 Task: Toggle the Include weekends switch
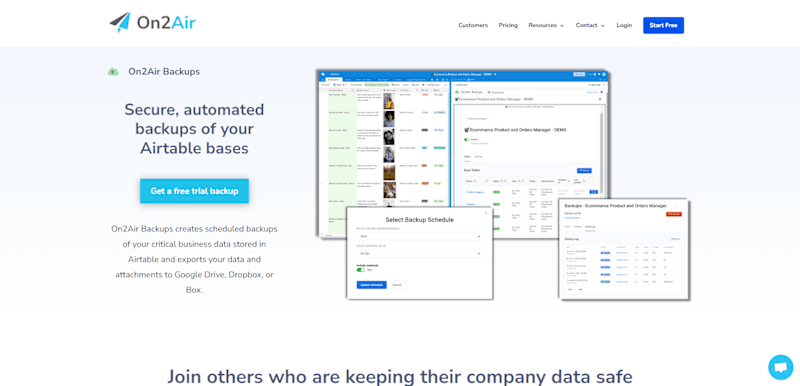(x=361, y=270)
